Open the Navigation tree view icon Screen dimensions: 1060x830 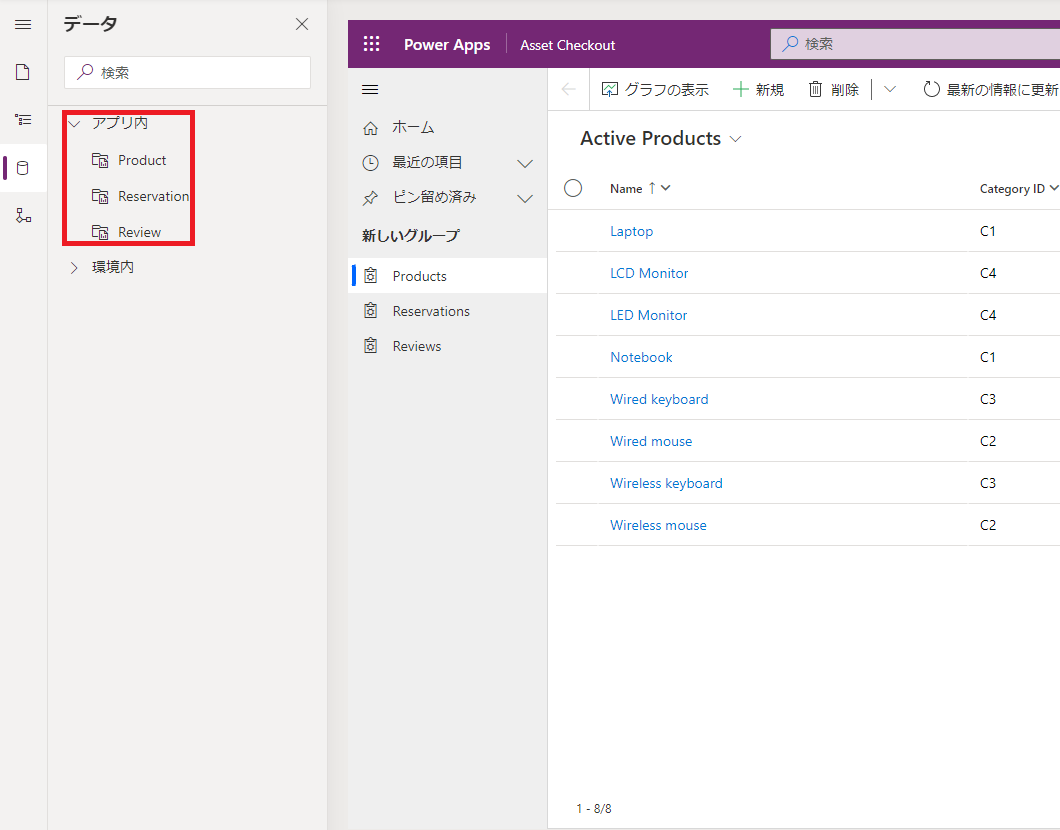coord(23,120)
